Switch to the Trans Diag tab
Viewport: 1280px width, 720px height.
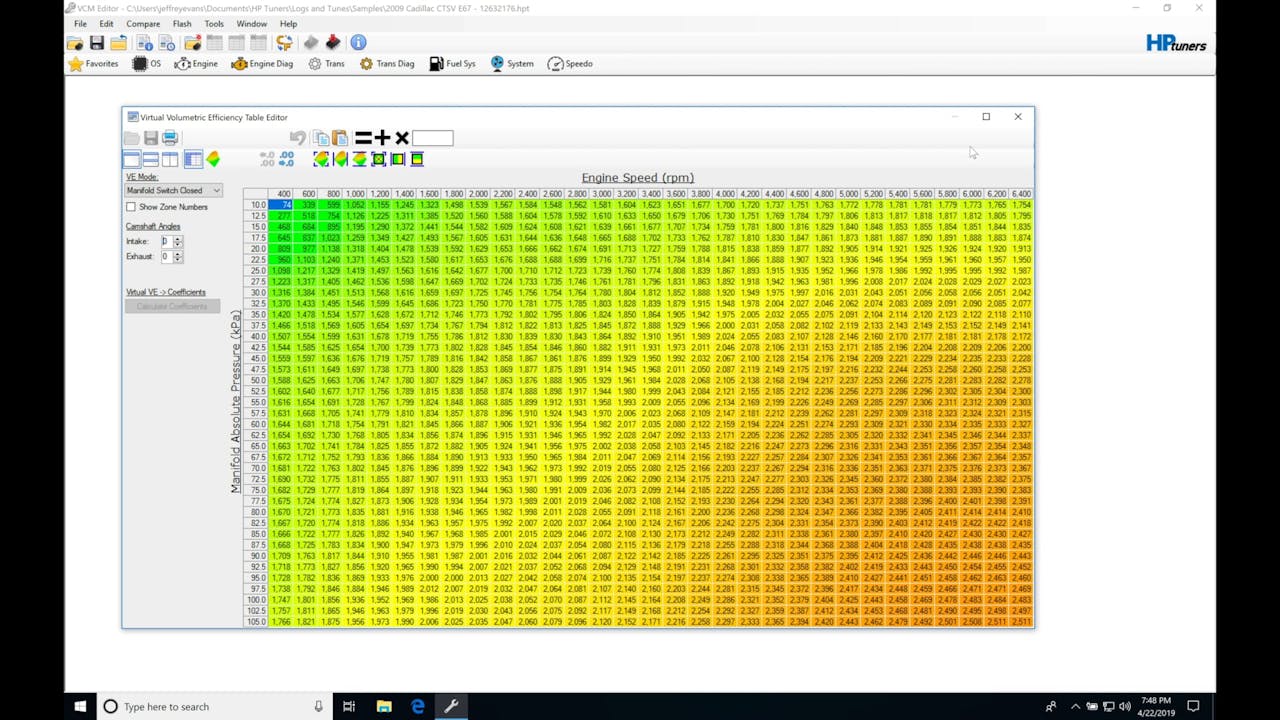click(387, 64)
